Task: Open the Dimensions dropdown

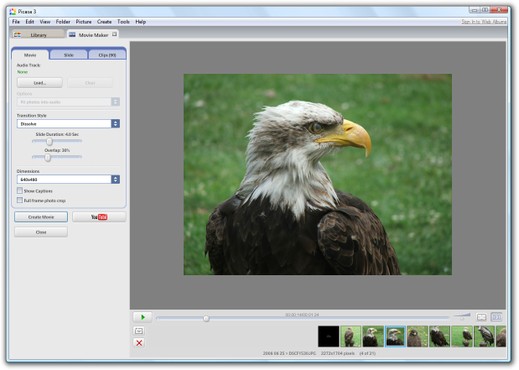Action: pos(68,179)
